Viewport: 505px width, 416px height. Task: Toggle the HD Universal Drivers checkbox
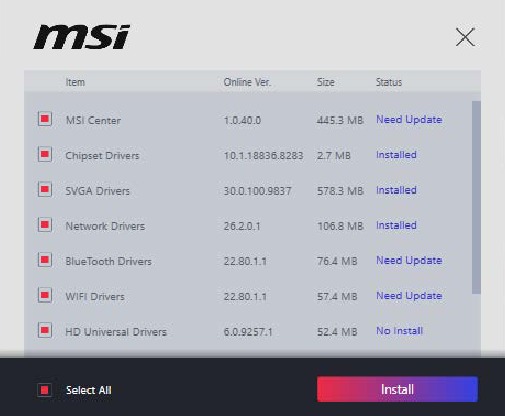[45, 331]
